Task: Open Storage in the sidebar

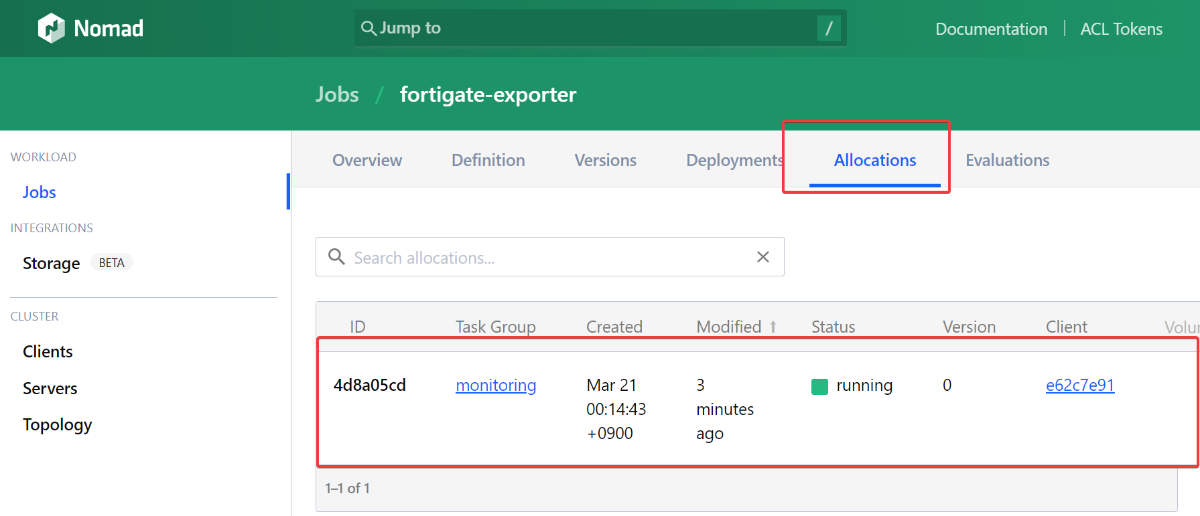Action: 51,263
